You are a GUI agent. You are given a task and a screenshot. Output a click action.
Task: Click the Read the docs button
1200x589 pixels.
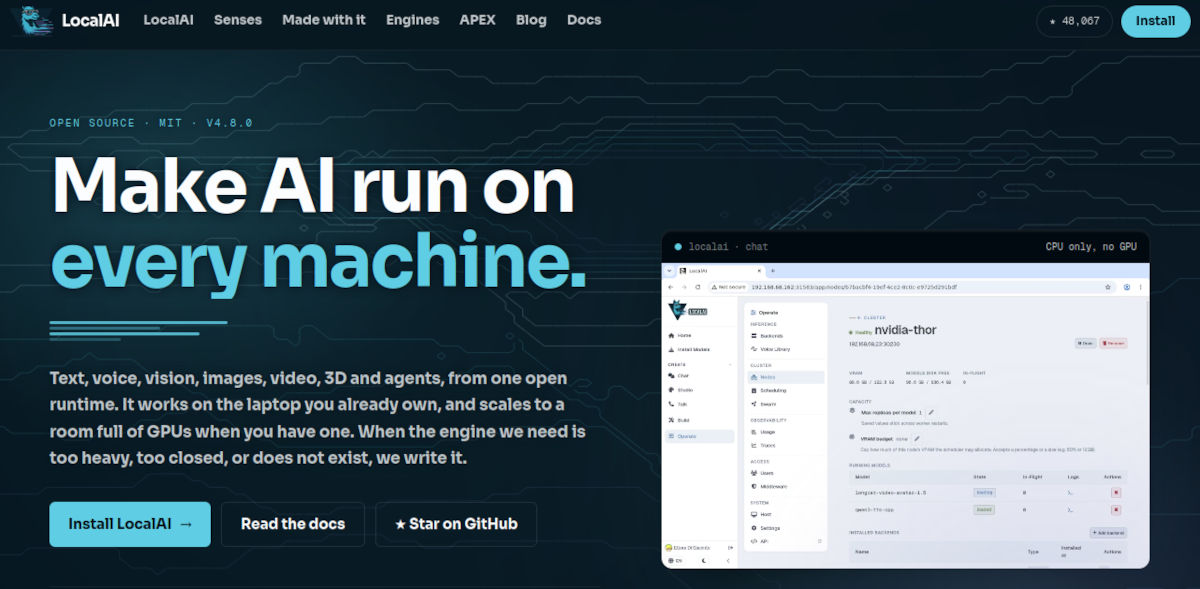[293, 524]
